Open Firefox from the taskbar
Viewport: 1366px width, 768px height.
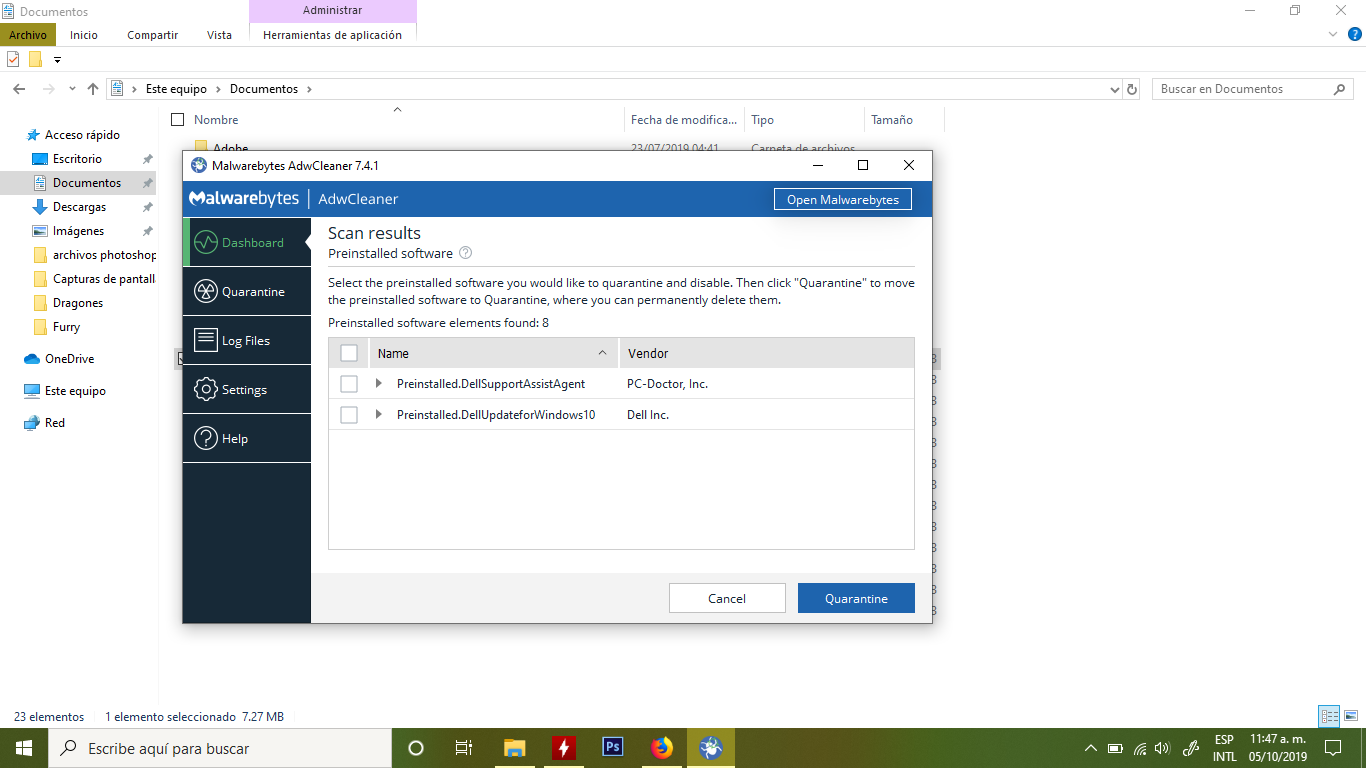pos(662,748)
